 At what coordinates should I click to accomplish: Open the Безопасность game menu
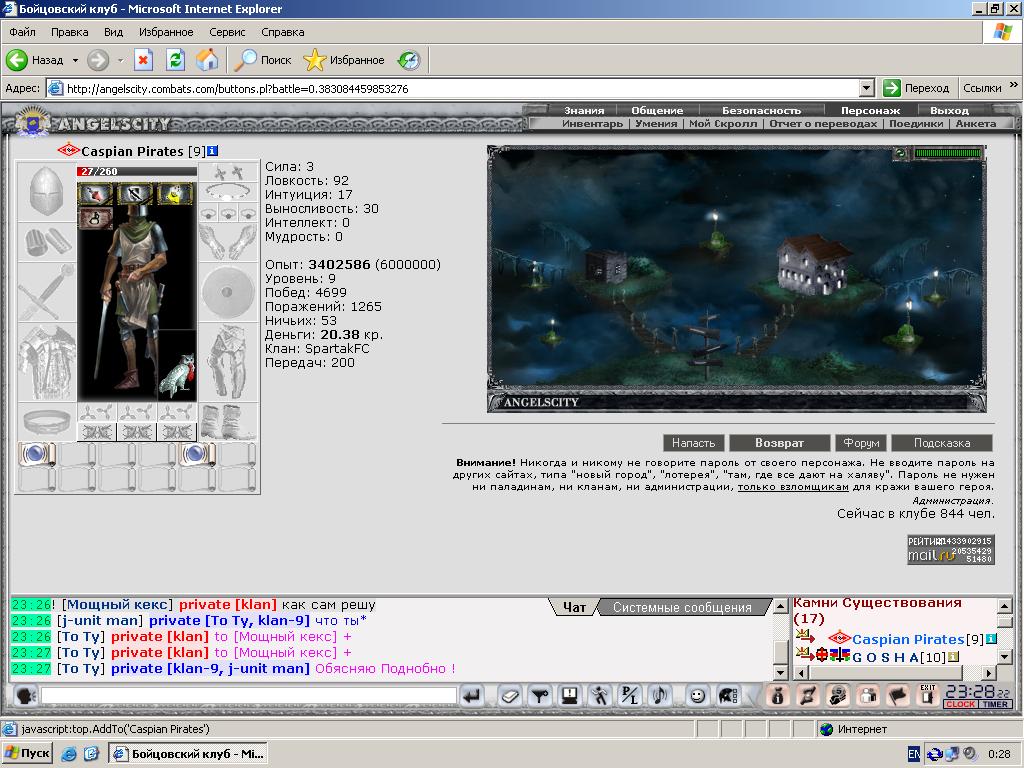coord(761,110)
